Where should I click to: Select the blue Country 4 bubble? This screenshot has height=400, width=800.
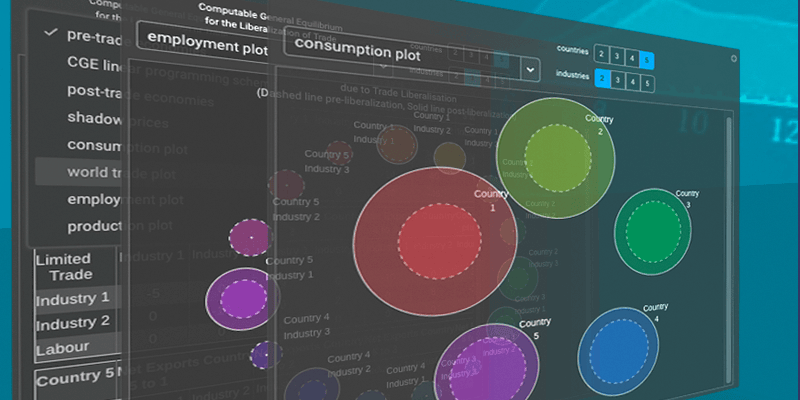click(618, 352)
